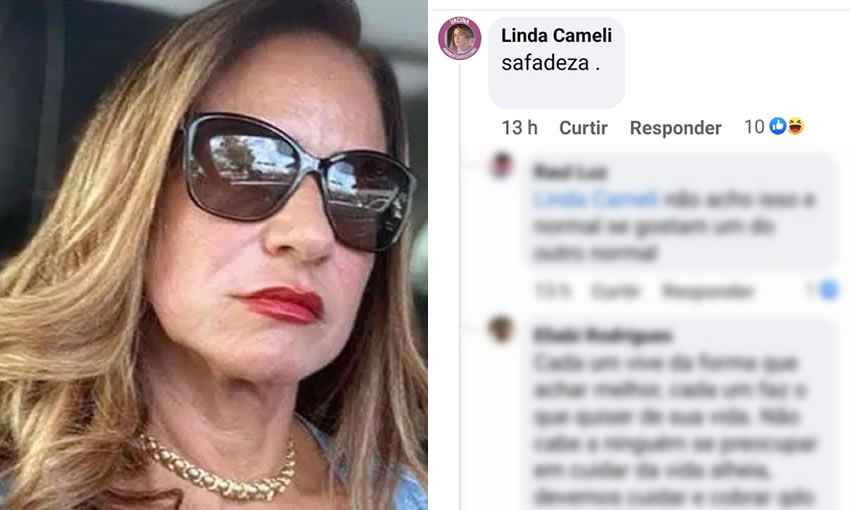
Task: Open Linda Cameli's profile picture avatar
Action: tap(460, 38)
